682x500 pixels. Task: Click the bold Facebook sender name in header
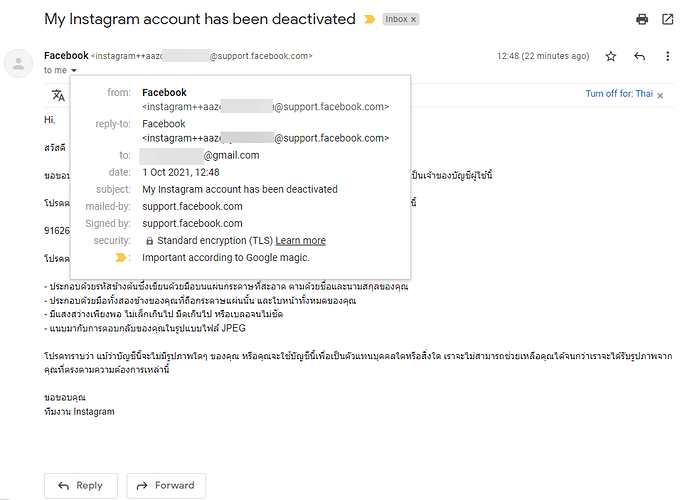click(66, 56)
